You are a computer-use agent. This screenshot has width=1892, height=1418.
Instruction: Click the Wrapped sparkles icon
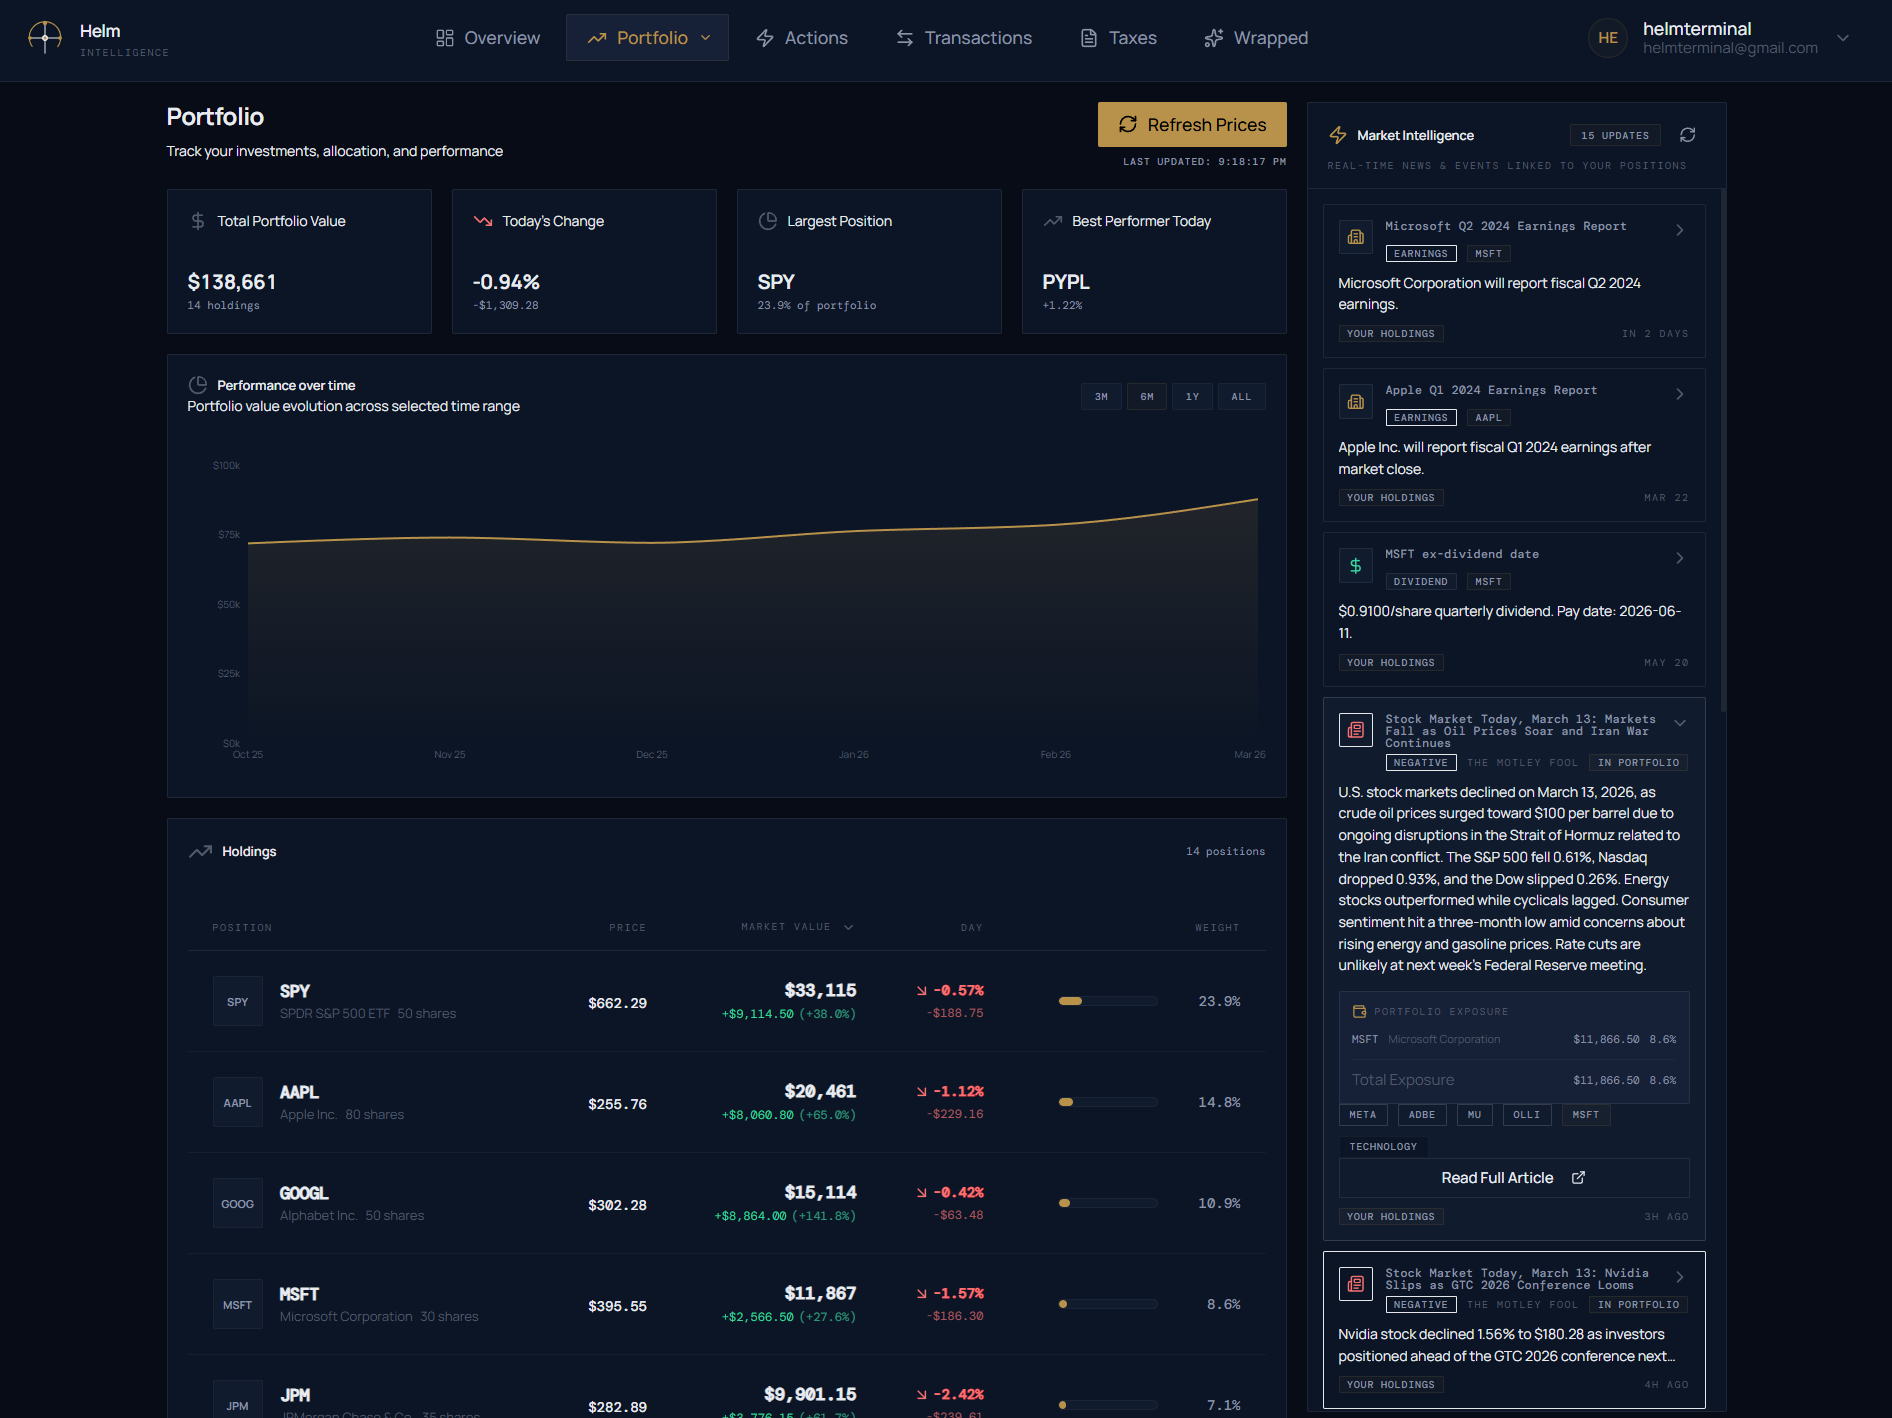point(1214,38)
